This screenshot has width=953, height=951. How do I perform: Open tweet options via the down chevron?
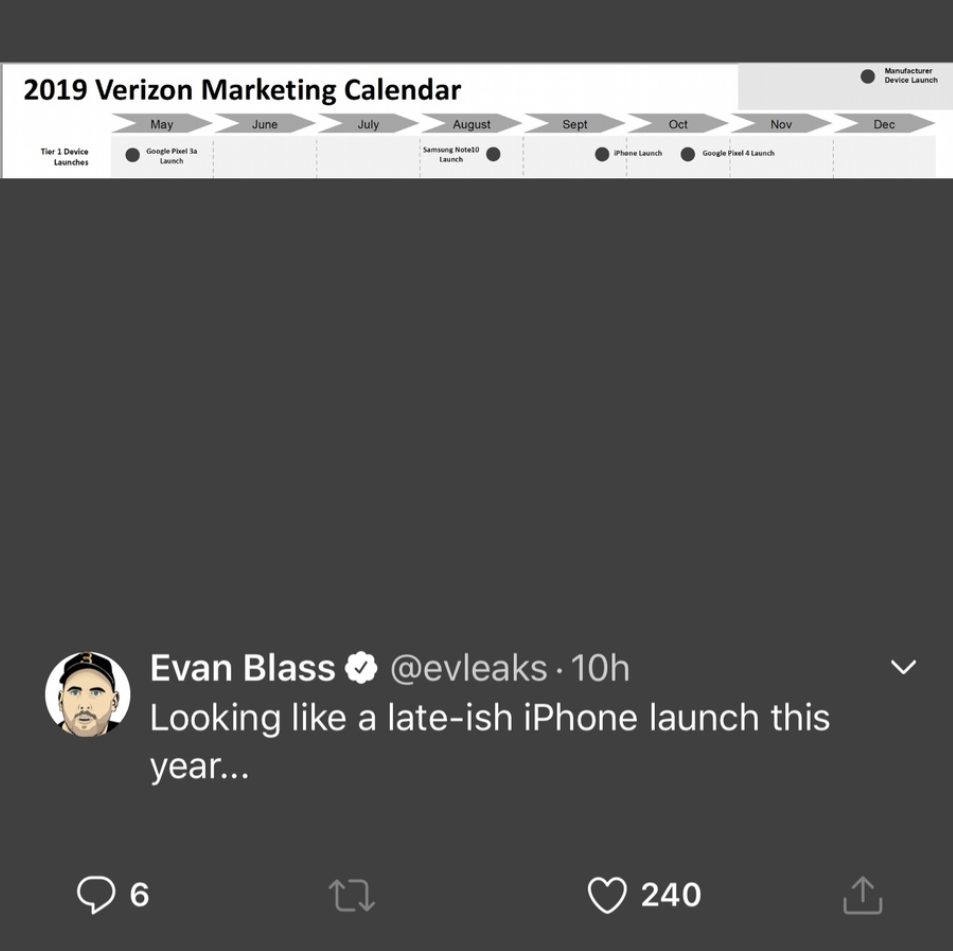[903, 665]
